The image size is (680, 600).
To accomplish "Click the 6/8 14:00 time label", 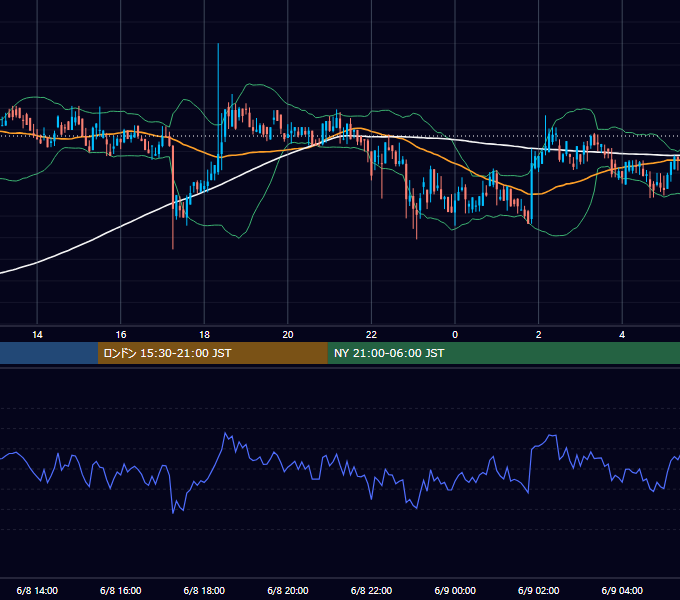I will [x=37, y=590].
